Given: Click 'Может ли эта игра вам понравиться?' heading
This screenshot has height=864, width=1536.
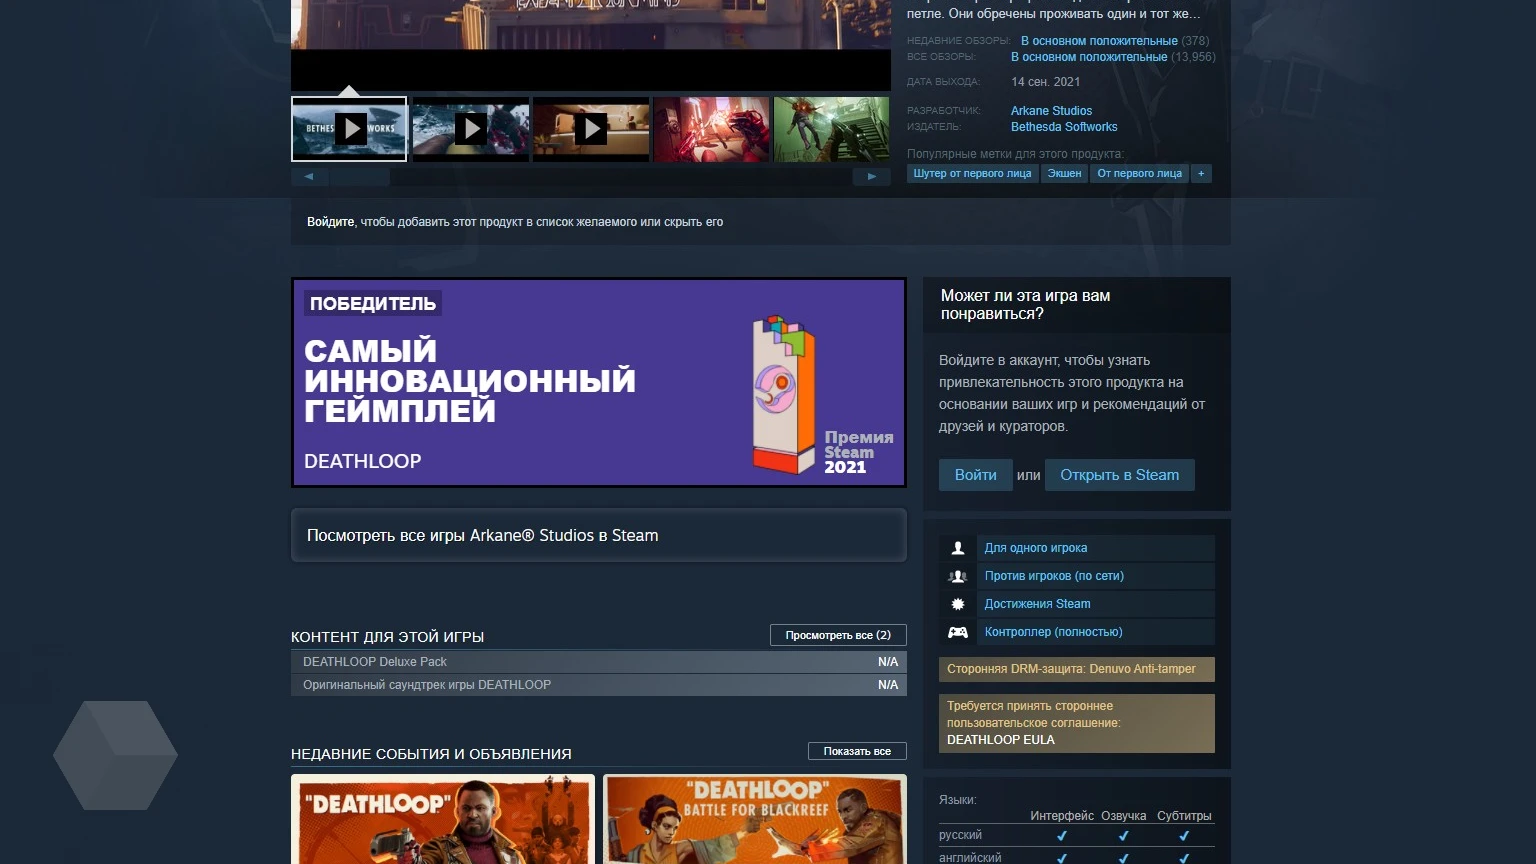Looking at the screenshot, I should click(x=1025, y=305).
